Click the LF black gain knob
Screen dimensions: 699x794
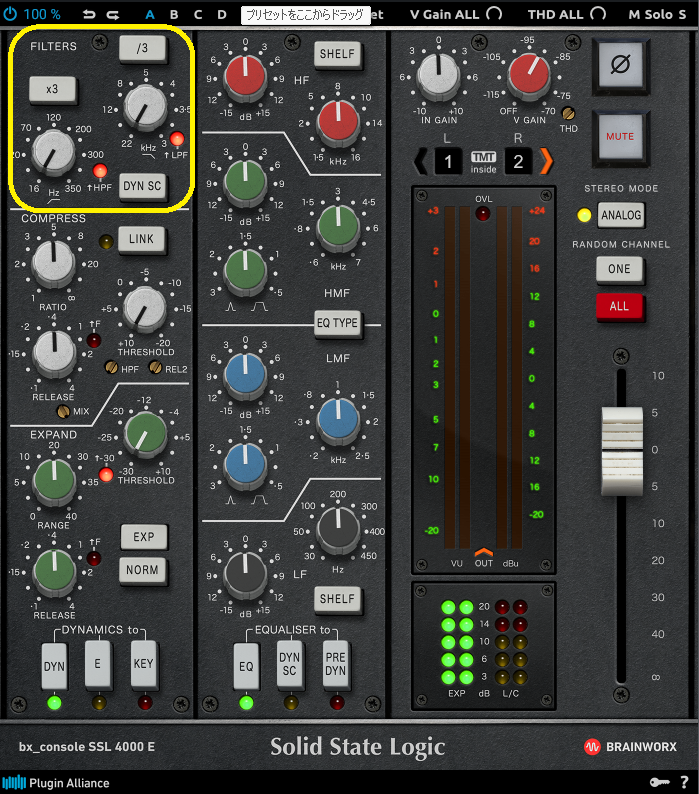pyautogui.click(x=245, y=574)
